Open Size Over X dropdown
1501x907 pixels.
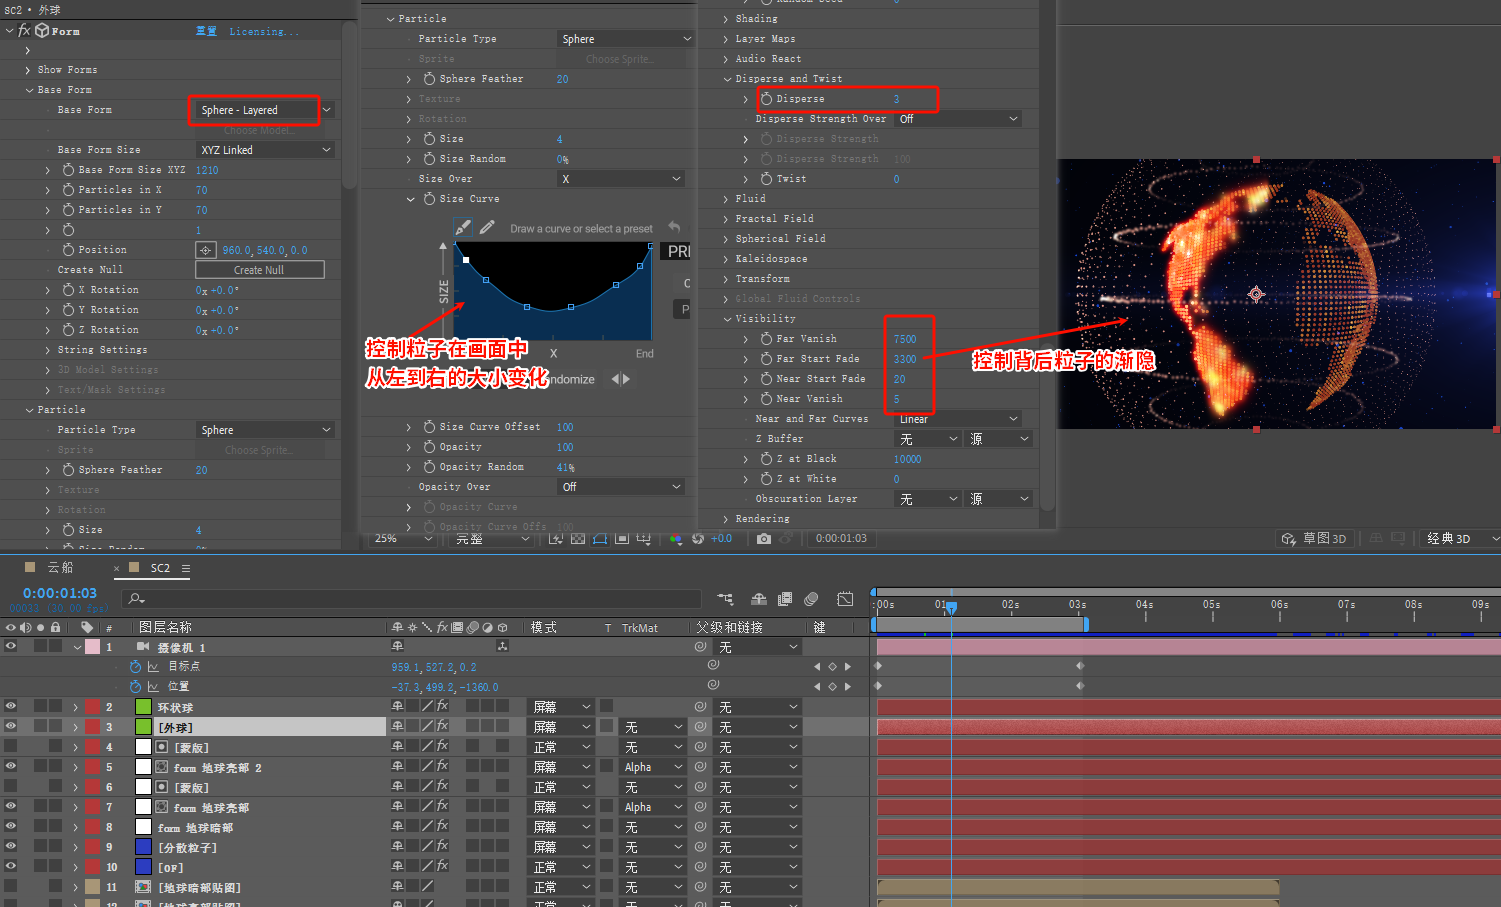click(620, 179)
